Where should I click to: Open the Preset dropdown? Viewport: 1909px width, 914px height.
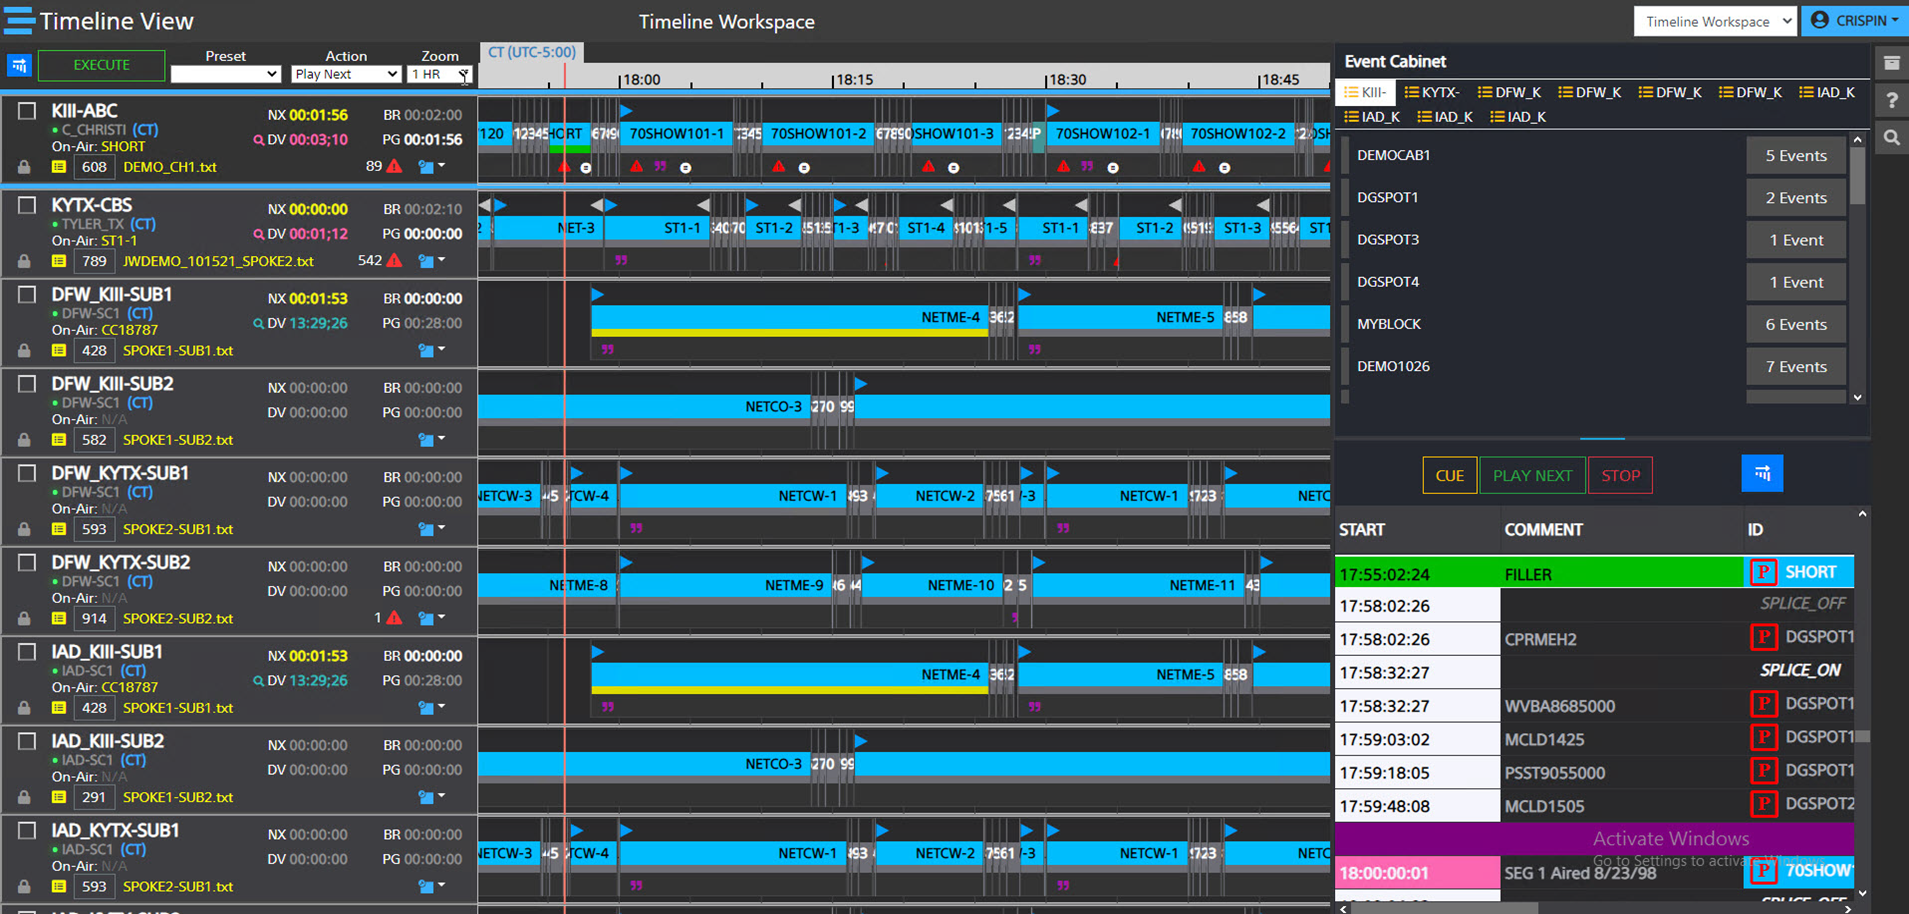[x=225, y=74]
